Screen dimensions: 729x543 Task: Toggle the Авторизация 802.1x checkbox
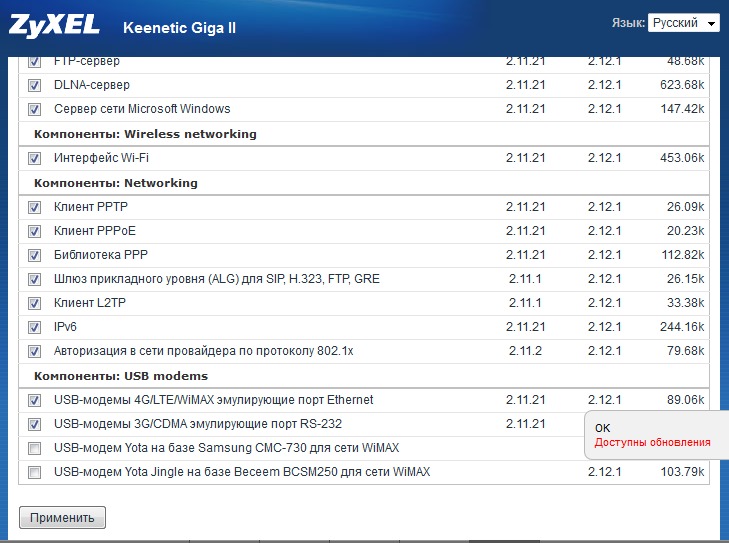tap(34, 351)
